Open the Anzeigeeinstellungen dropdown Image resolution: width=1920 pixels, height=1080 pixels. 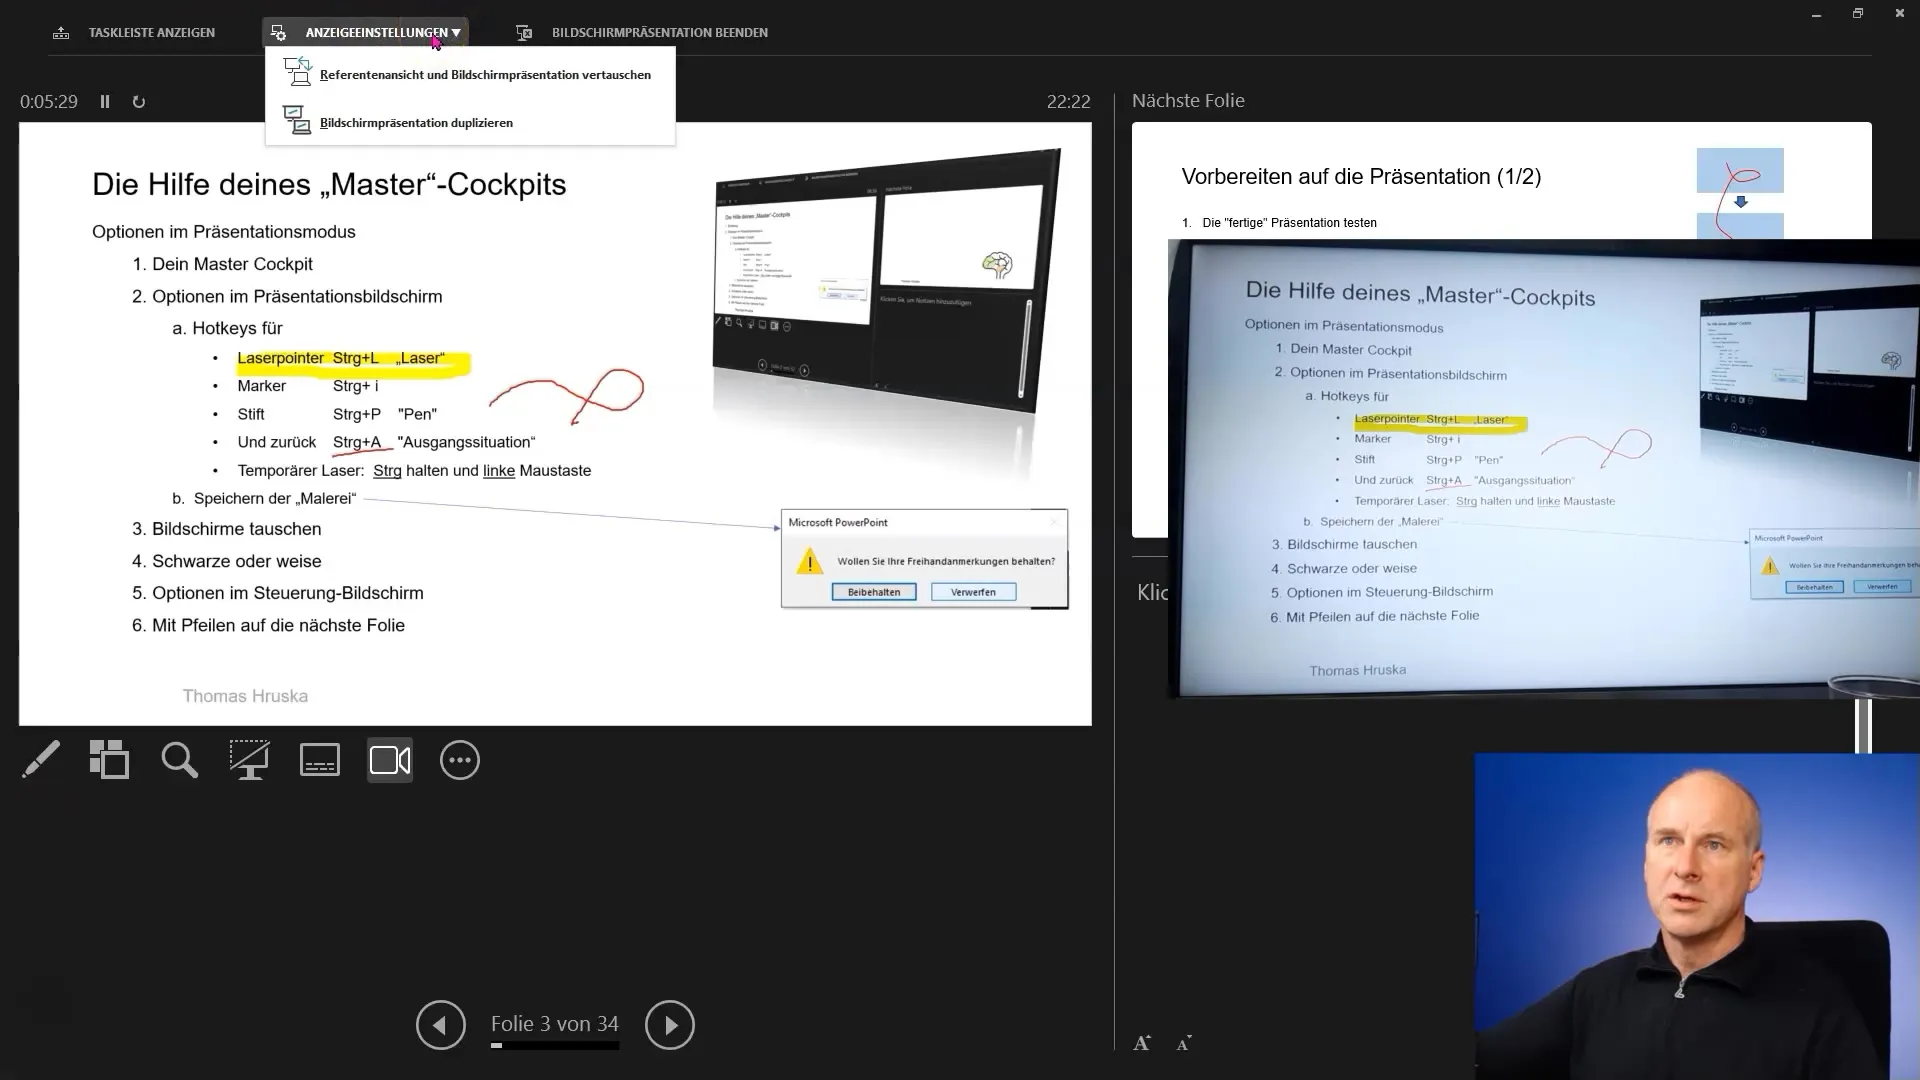[366, 33]
